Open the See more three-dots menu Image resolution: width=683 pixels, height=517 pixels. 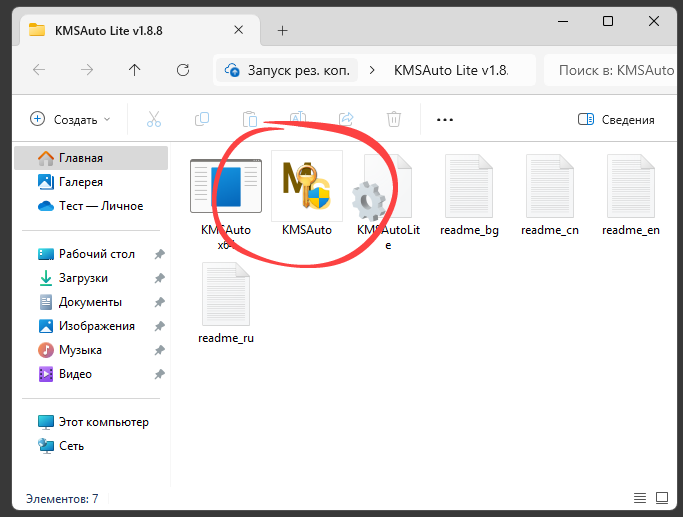(x=445, y=119)
